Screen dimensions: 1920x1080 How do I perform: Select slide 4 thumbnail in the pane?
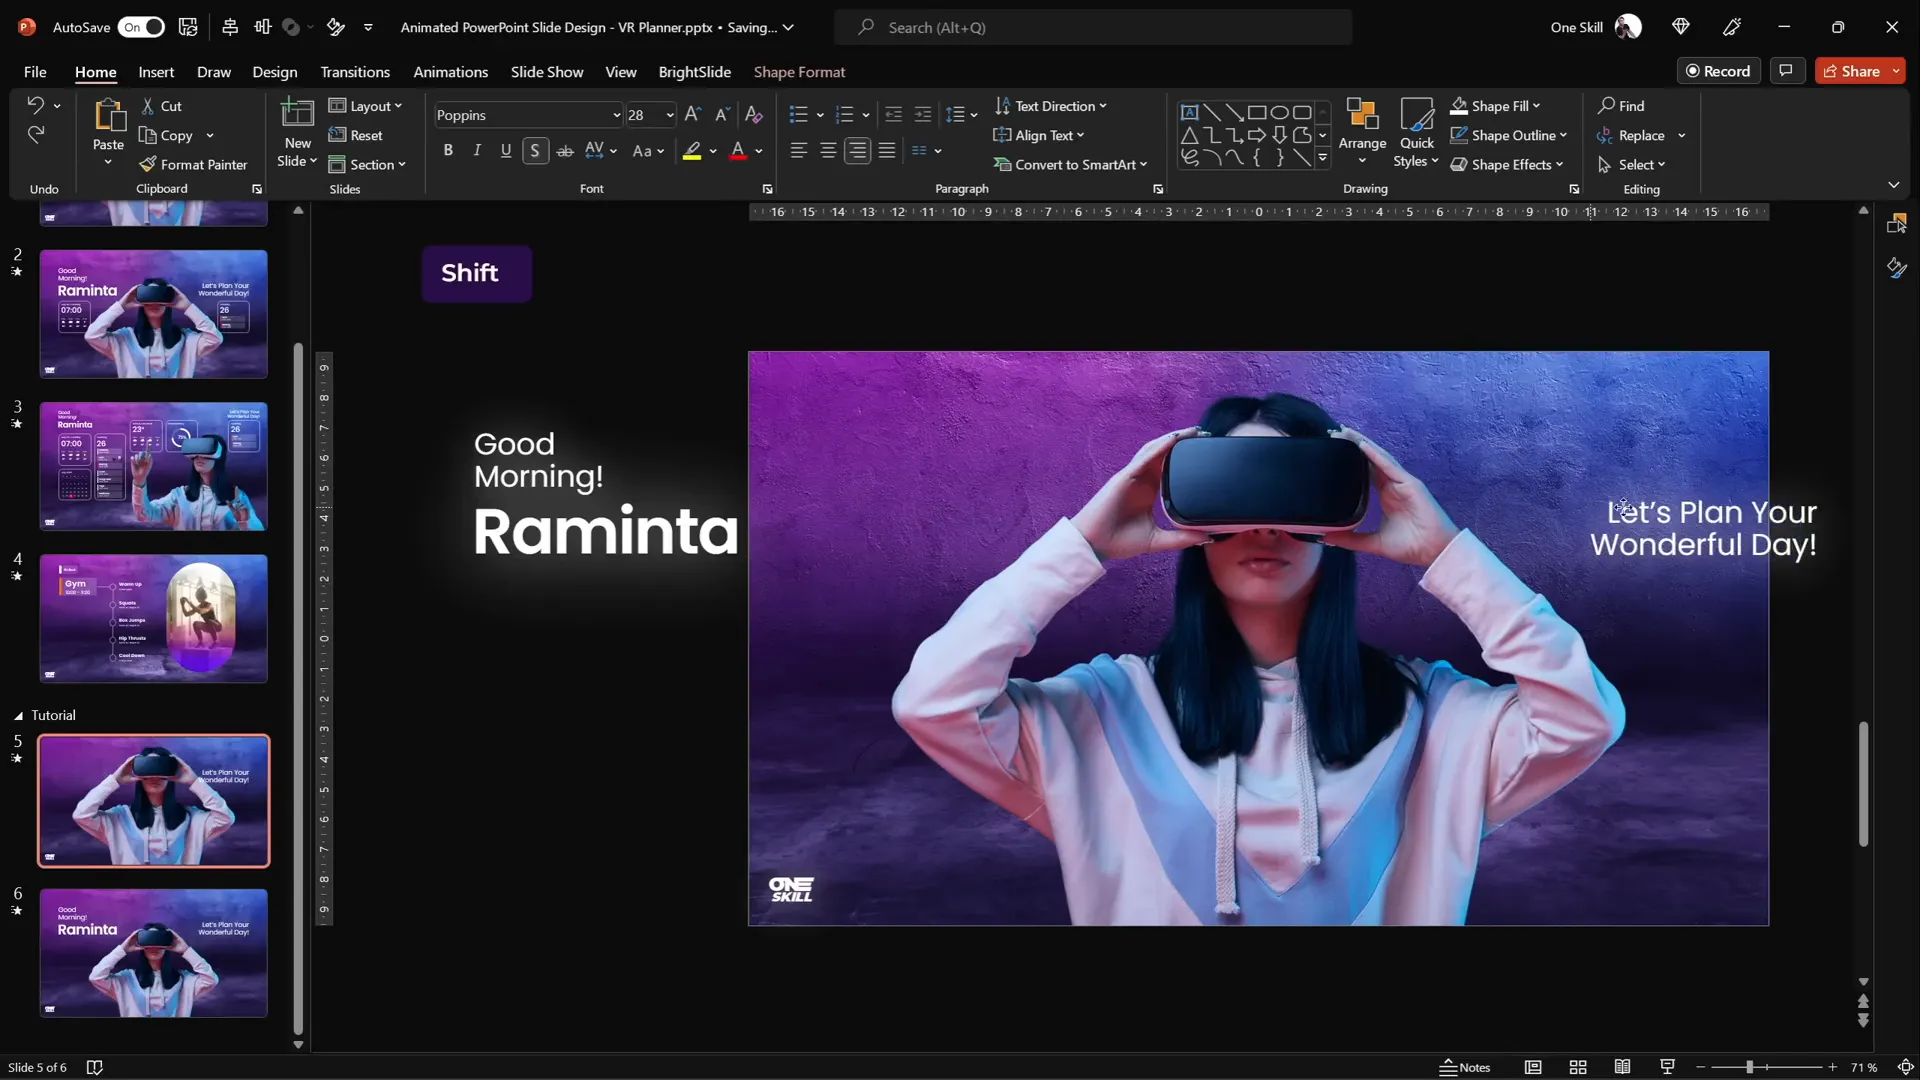153,618
